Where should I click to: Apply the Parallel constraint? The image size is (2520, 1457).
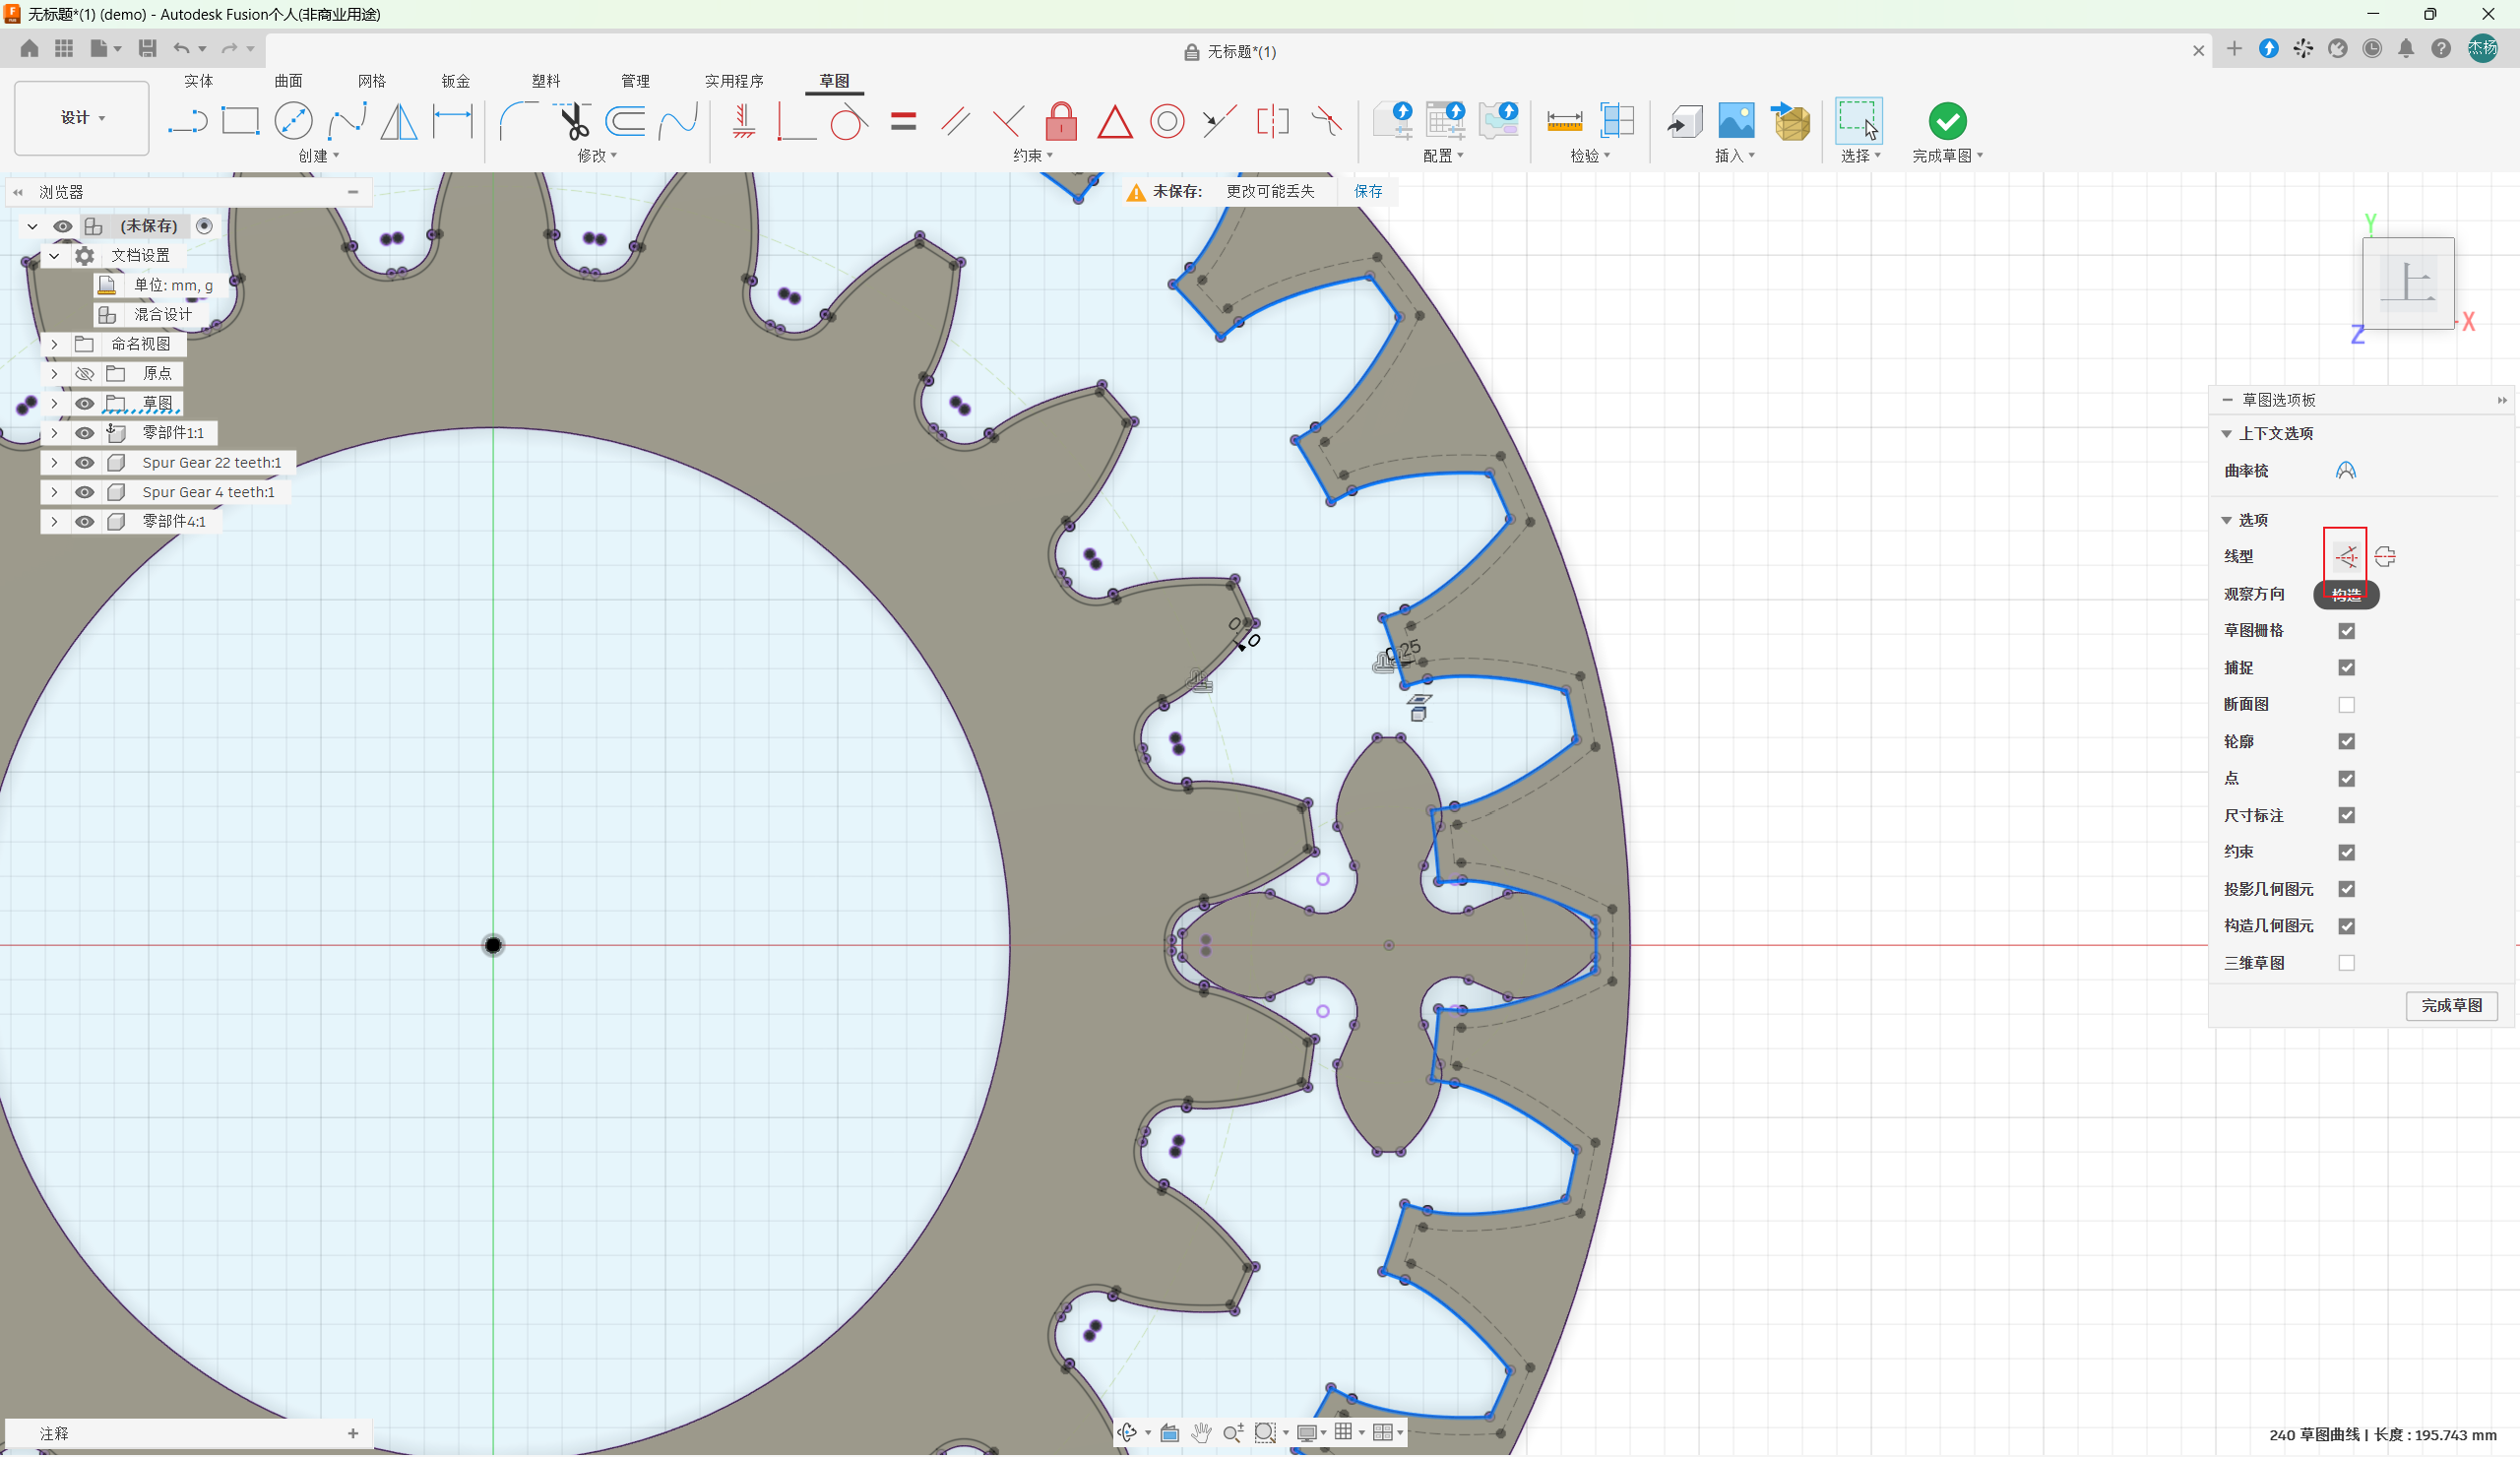(x=956, y=121)
